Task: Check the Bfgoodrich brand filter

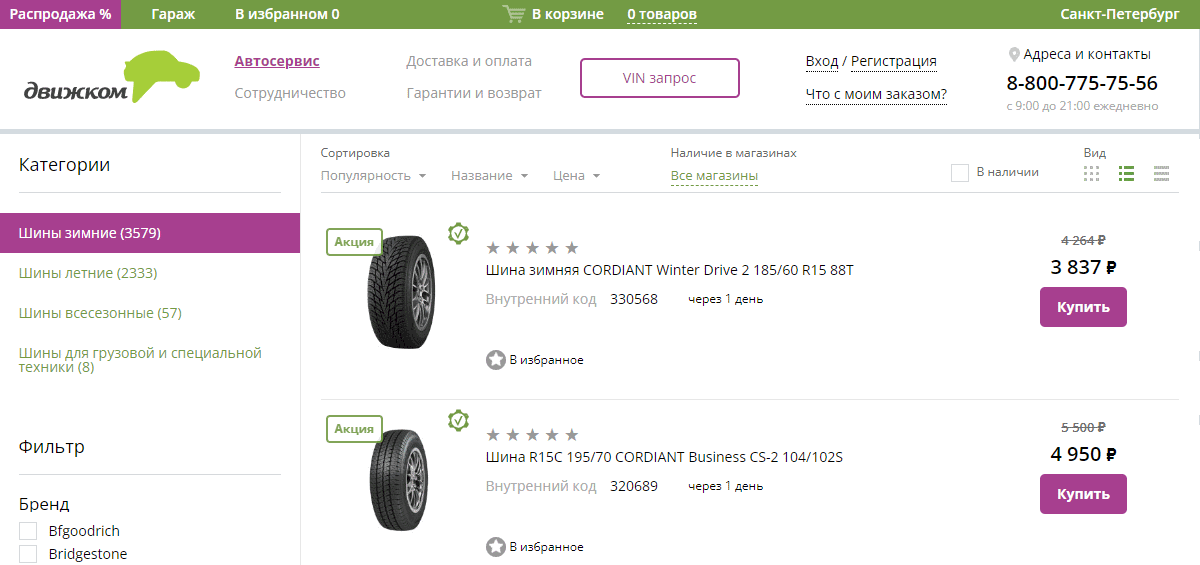Action: click(28, 531)
